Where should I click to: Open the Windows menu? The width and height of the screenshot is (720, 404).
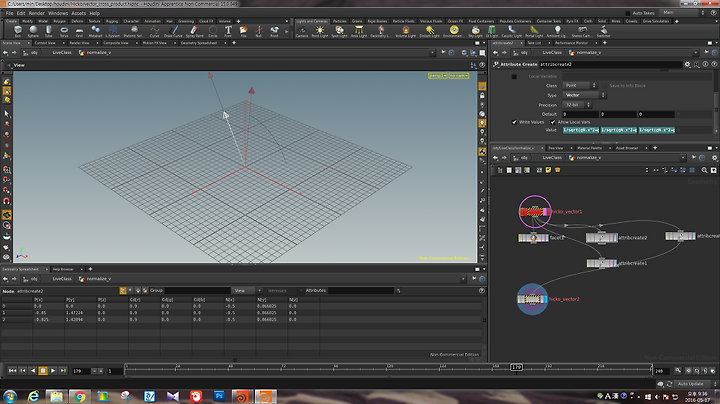coord(58,13)
